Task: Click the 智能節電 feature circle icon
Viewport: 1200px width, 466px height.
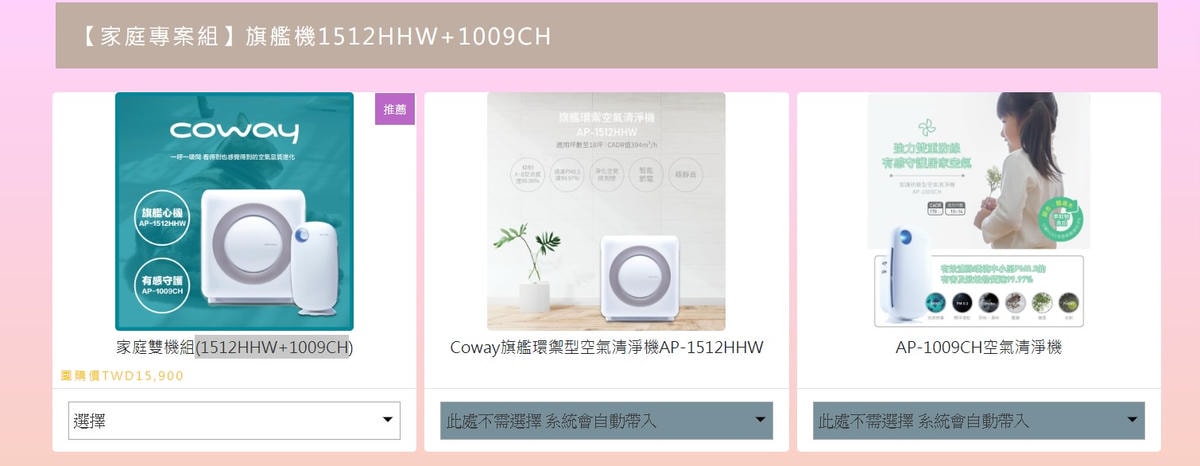Action: (x=647, y=174)
